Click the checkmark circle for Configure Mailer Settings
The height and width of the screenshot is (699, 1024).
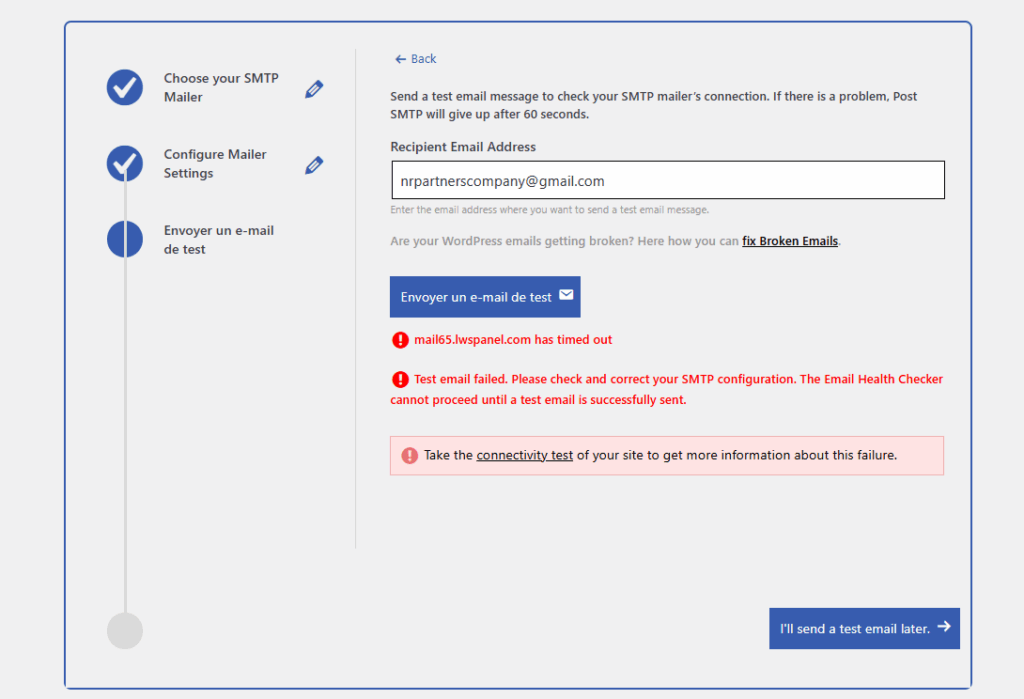125,163
